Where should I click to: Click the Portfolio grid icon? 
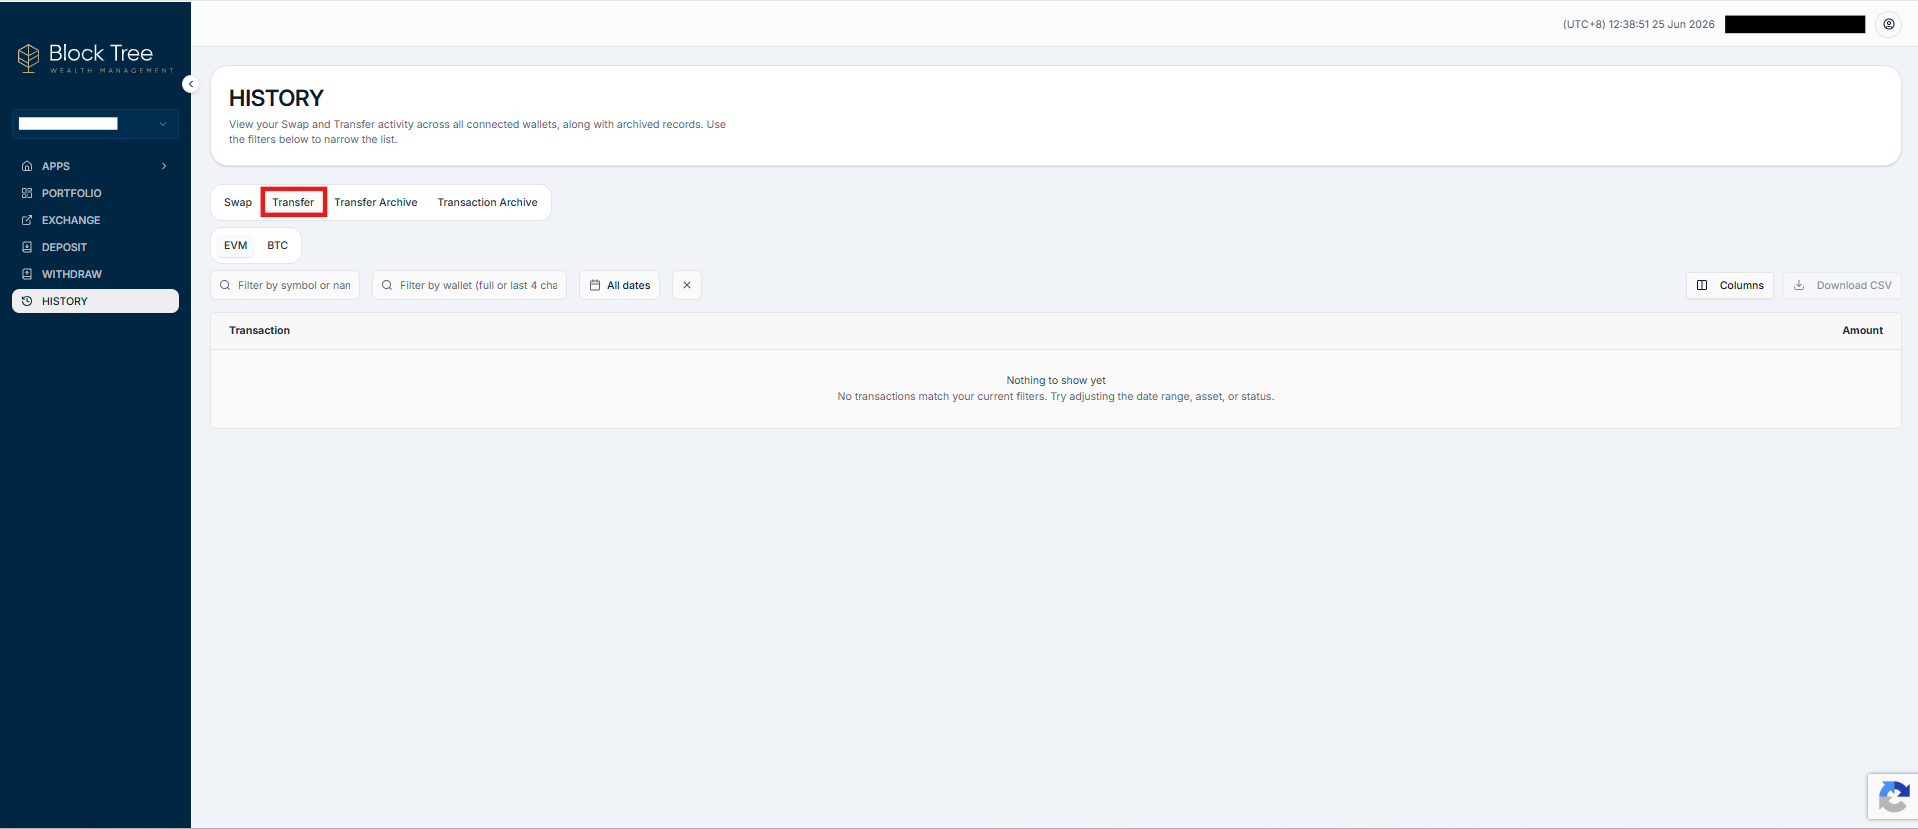pos(27,193)
